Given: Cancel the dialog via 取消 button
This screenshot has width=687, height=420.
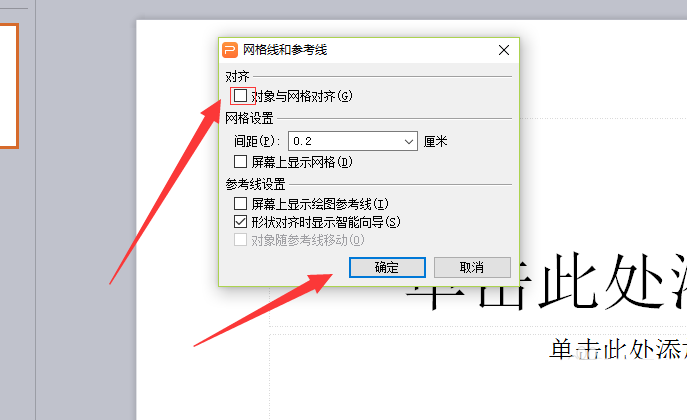Looking at the screenshot, I should point(472,267).
